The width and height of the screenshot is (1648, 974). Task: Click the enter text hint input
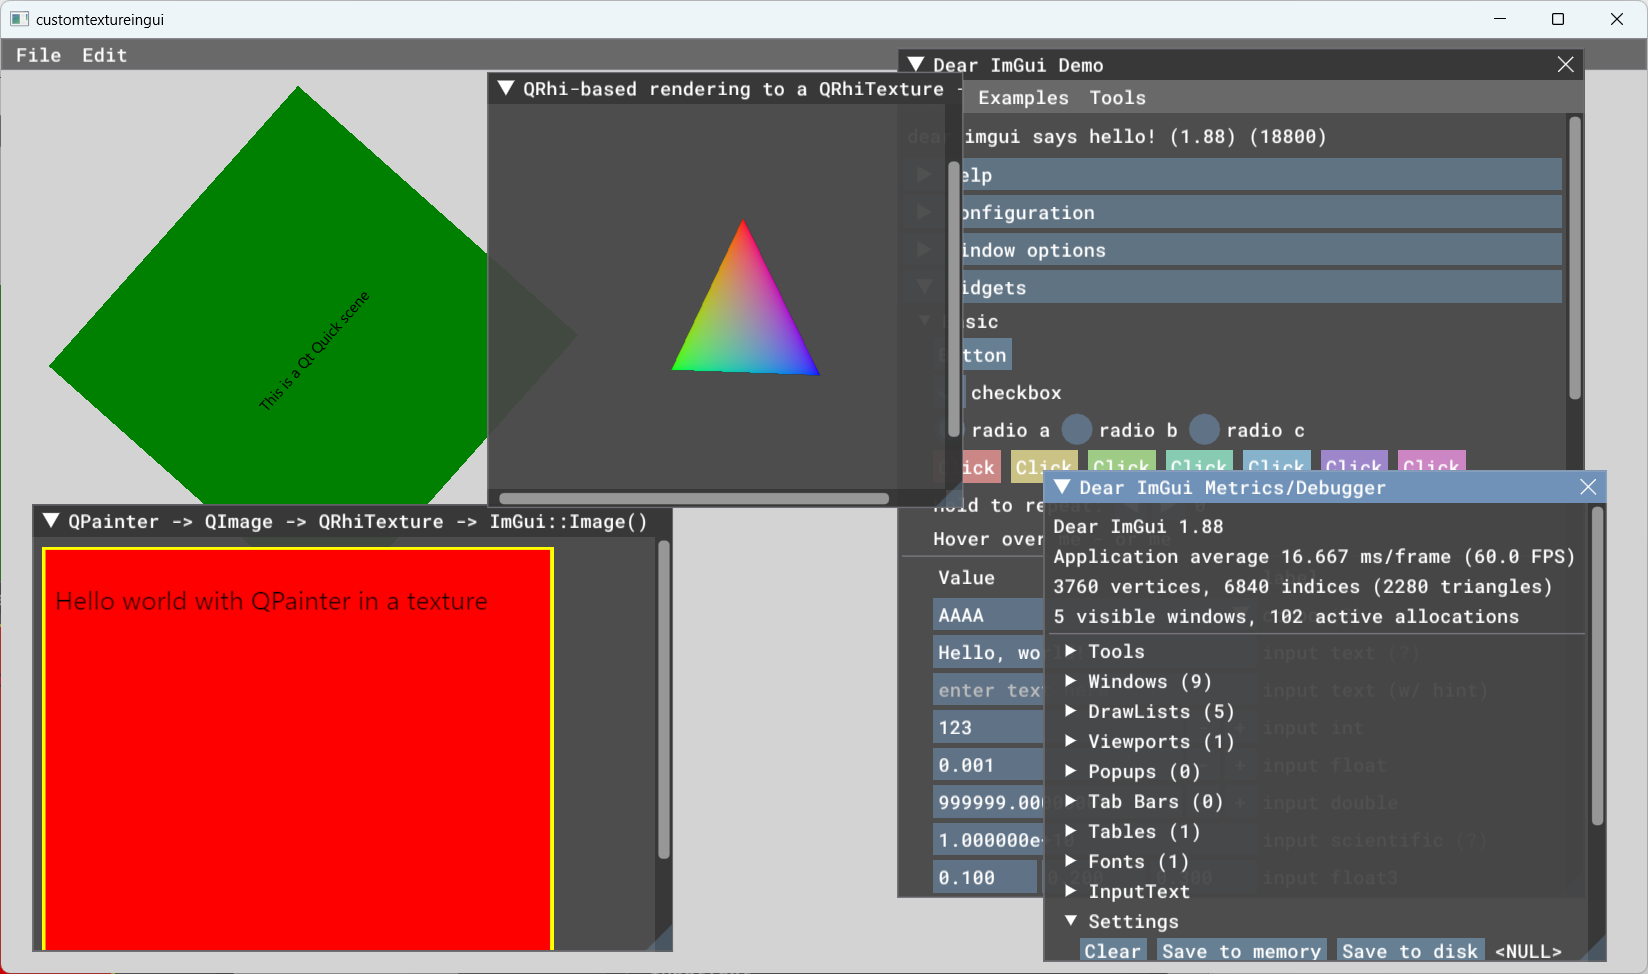(x=988, y=690)
